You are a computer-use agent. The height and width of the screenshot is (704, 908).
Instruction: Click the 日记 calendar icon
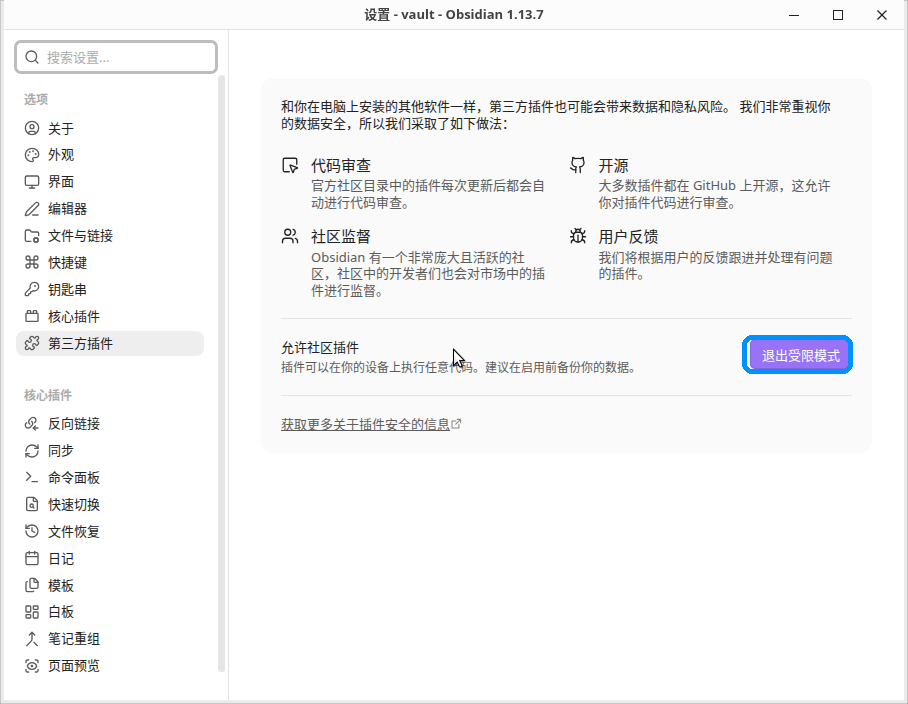tap(32, 559)
